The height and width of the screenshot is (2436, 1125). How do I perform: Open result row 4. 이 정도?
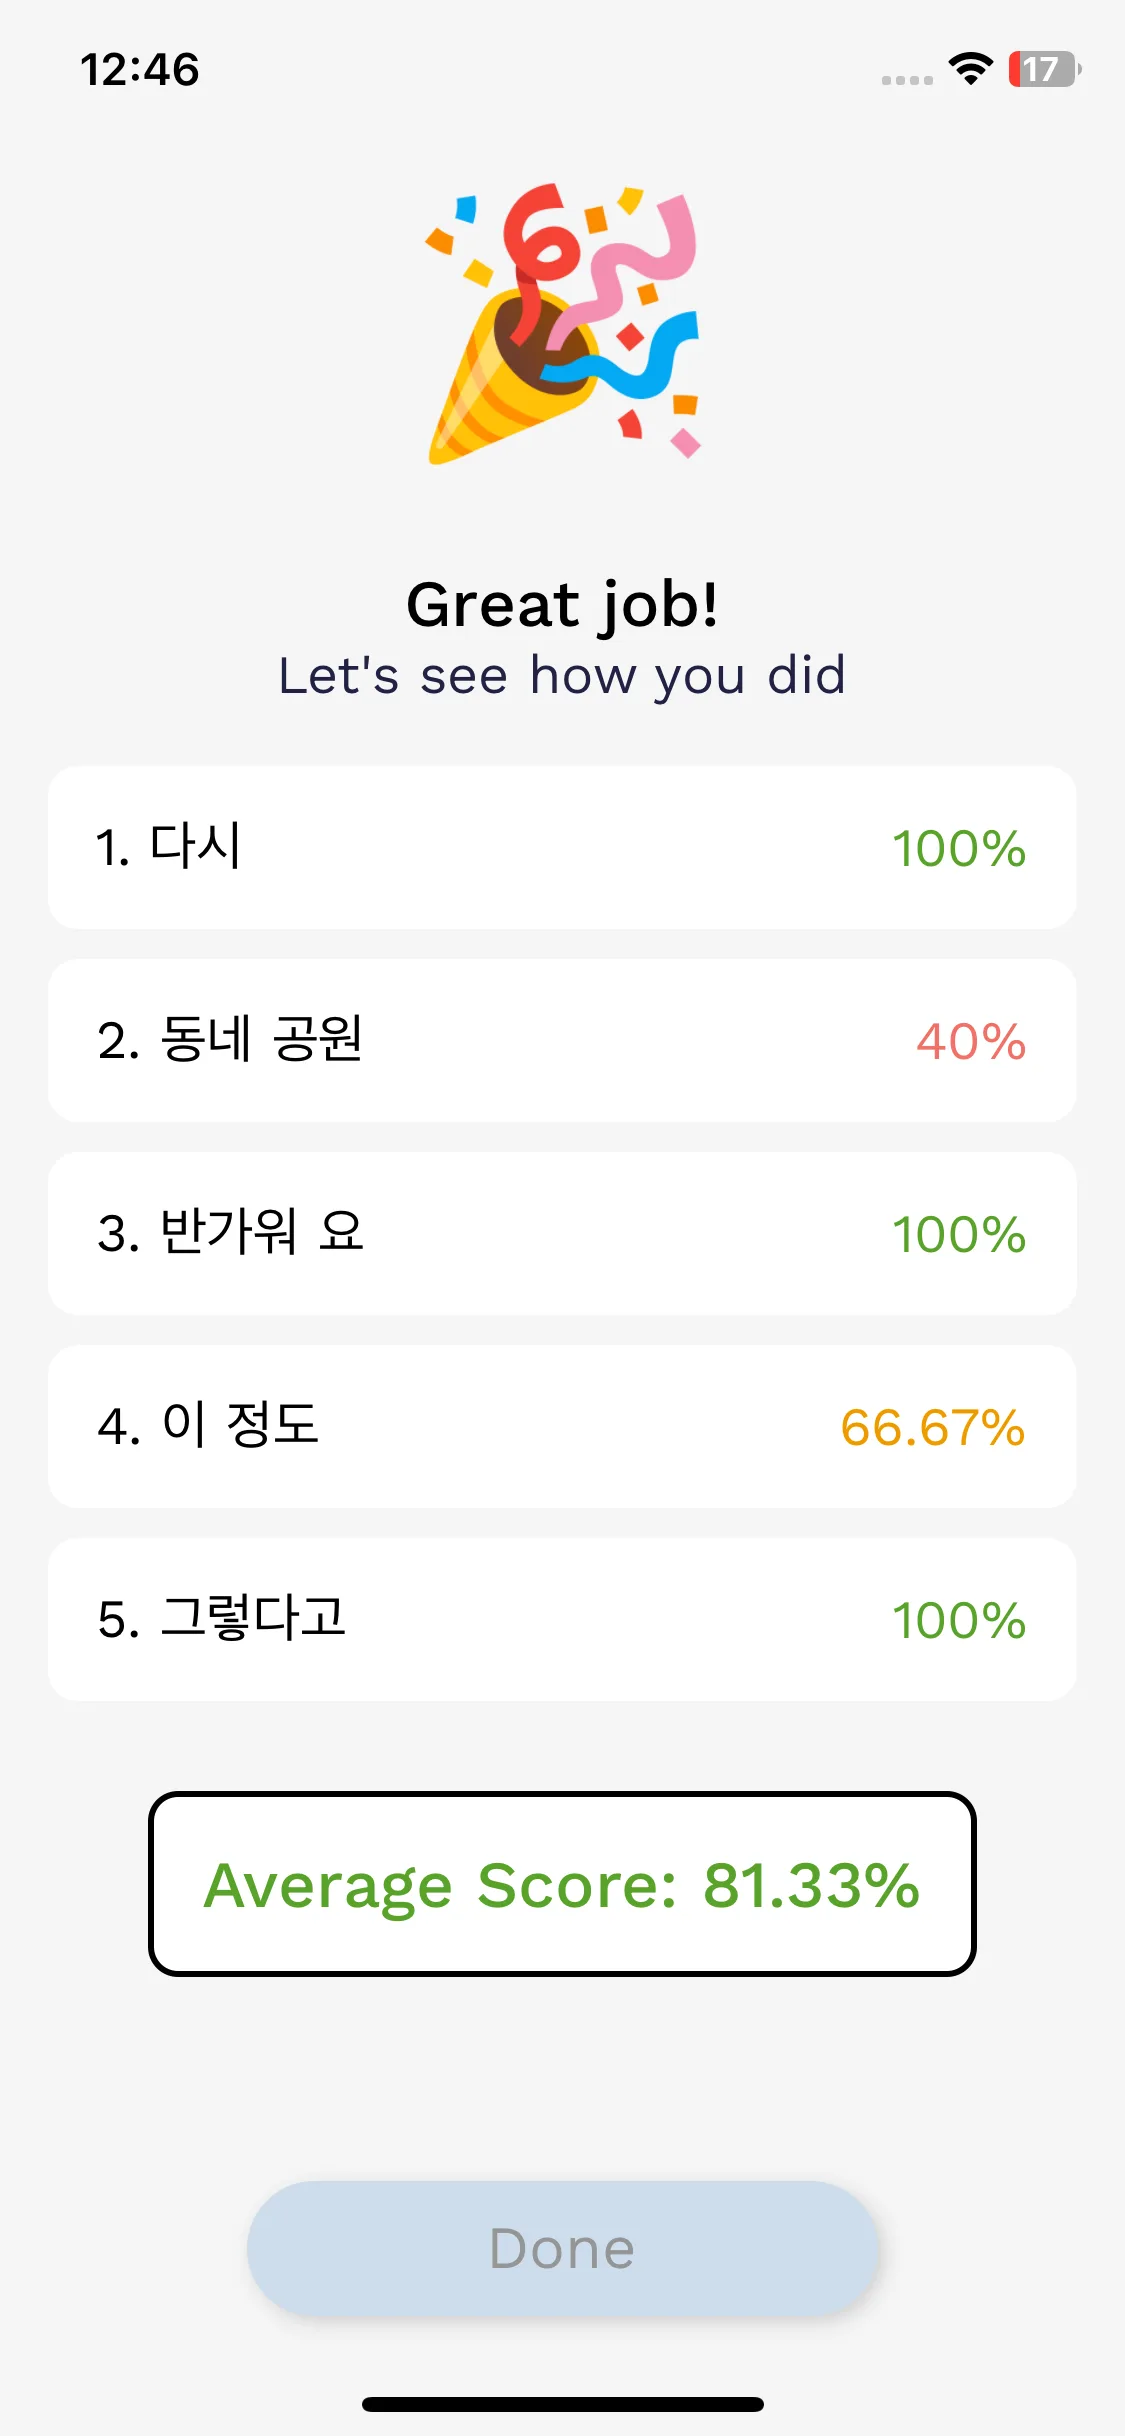pyautogui.click(x=562, y=1426)
